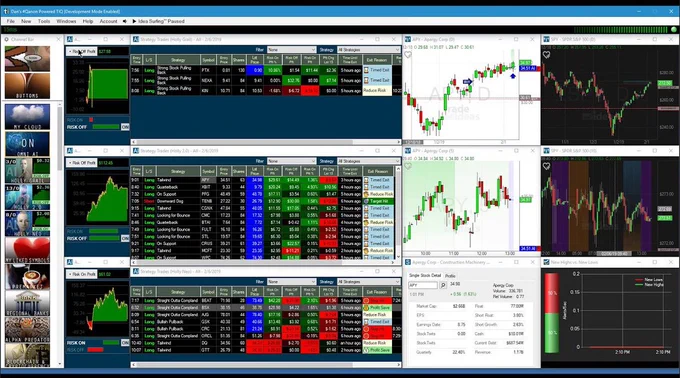
Task: Select the Omni AI channel
Action: [27, 144]
